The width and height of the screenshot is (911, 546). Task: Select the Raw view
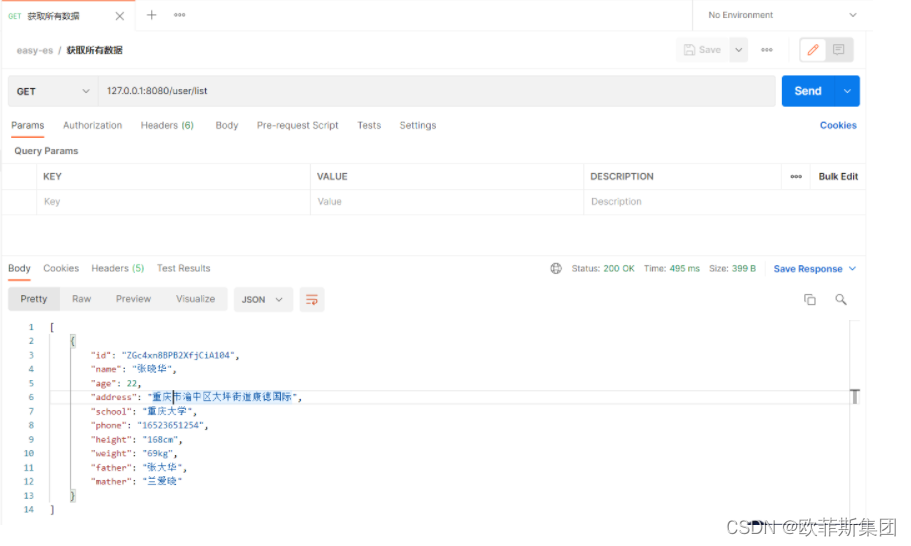(81, 299)
